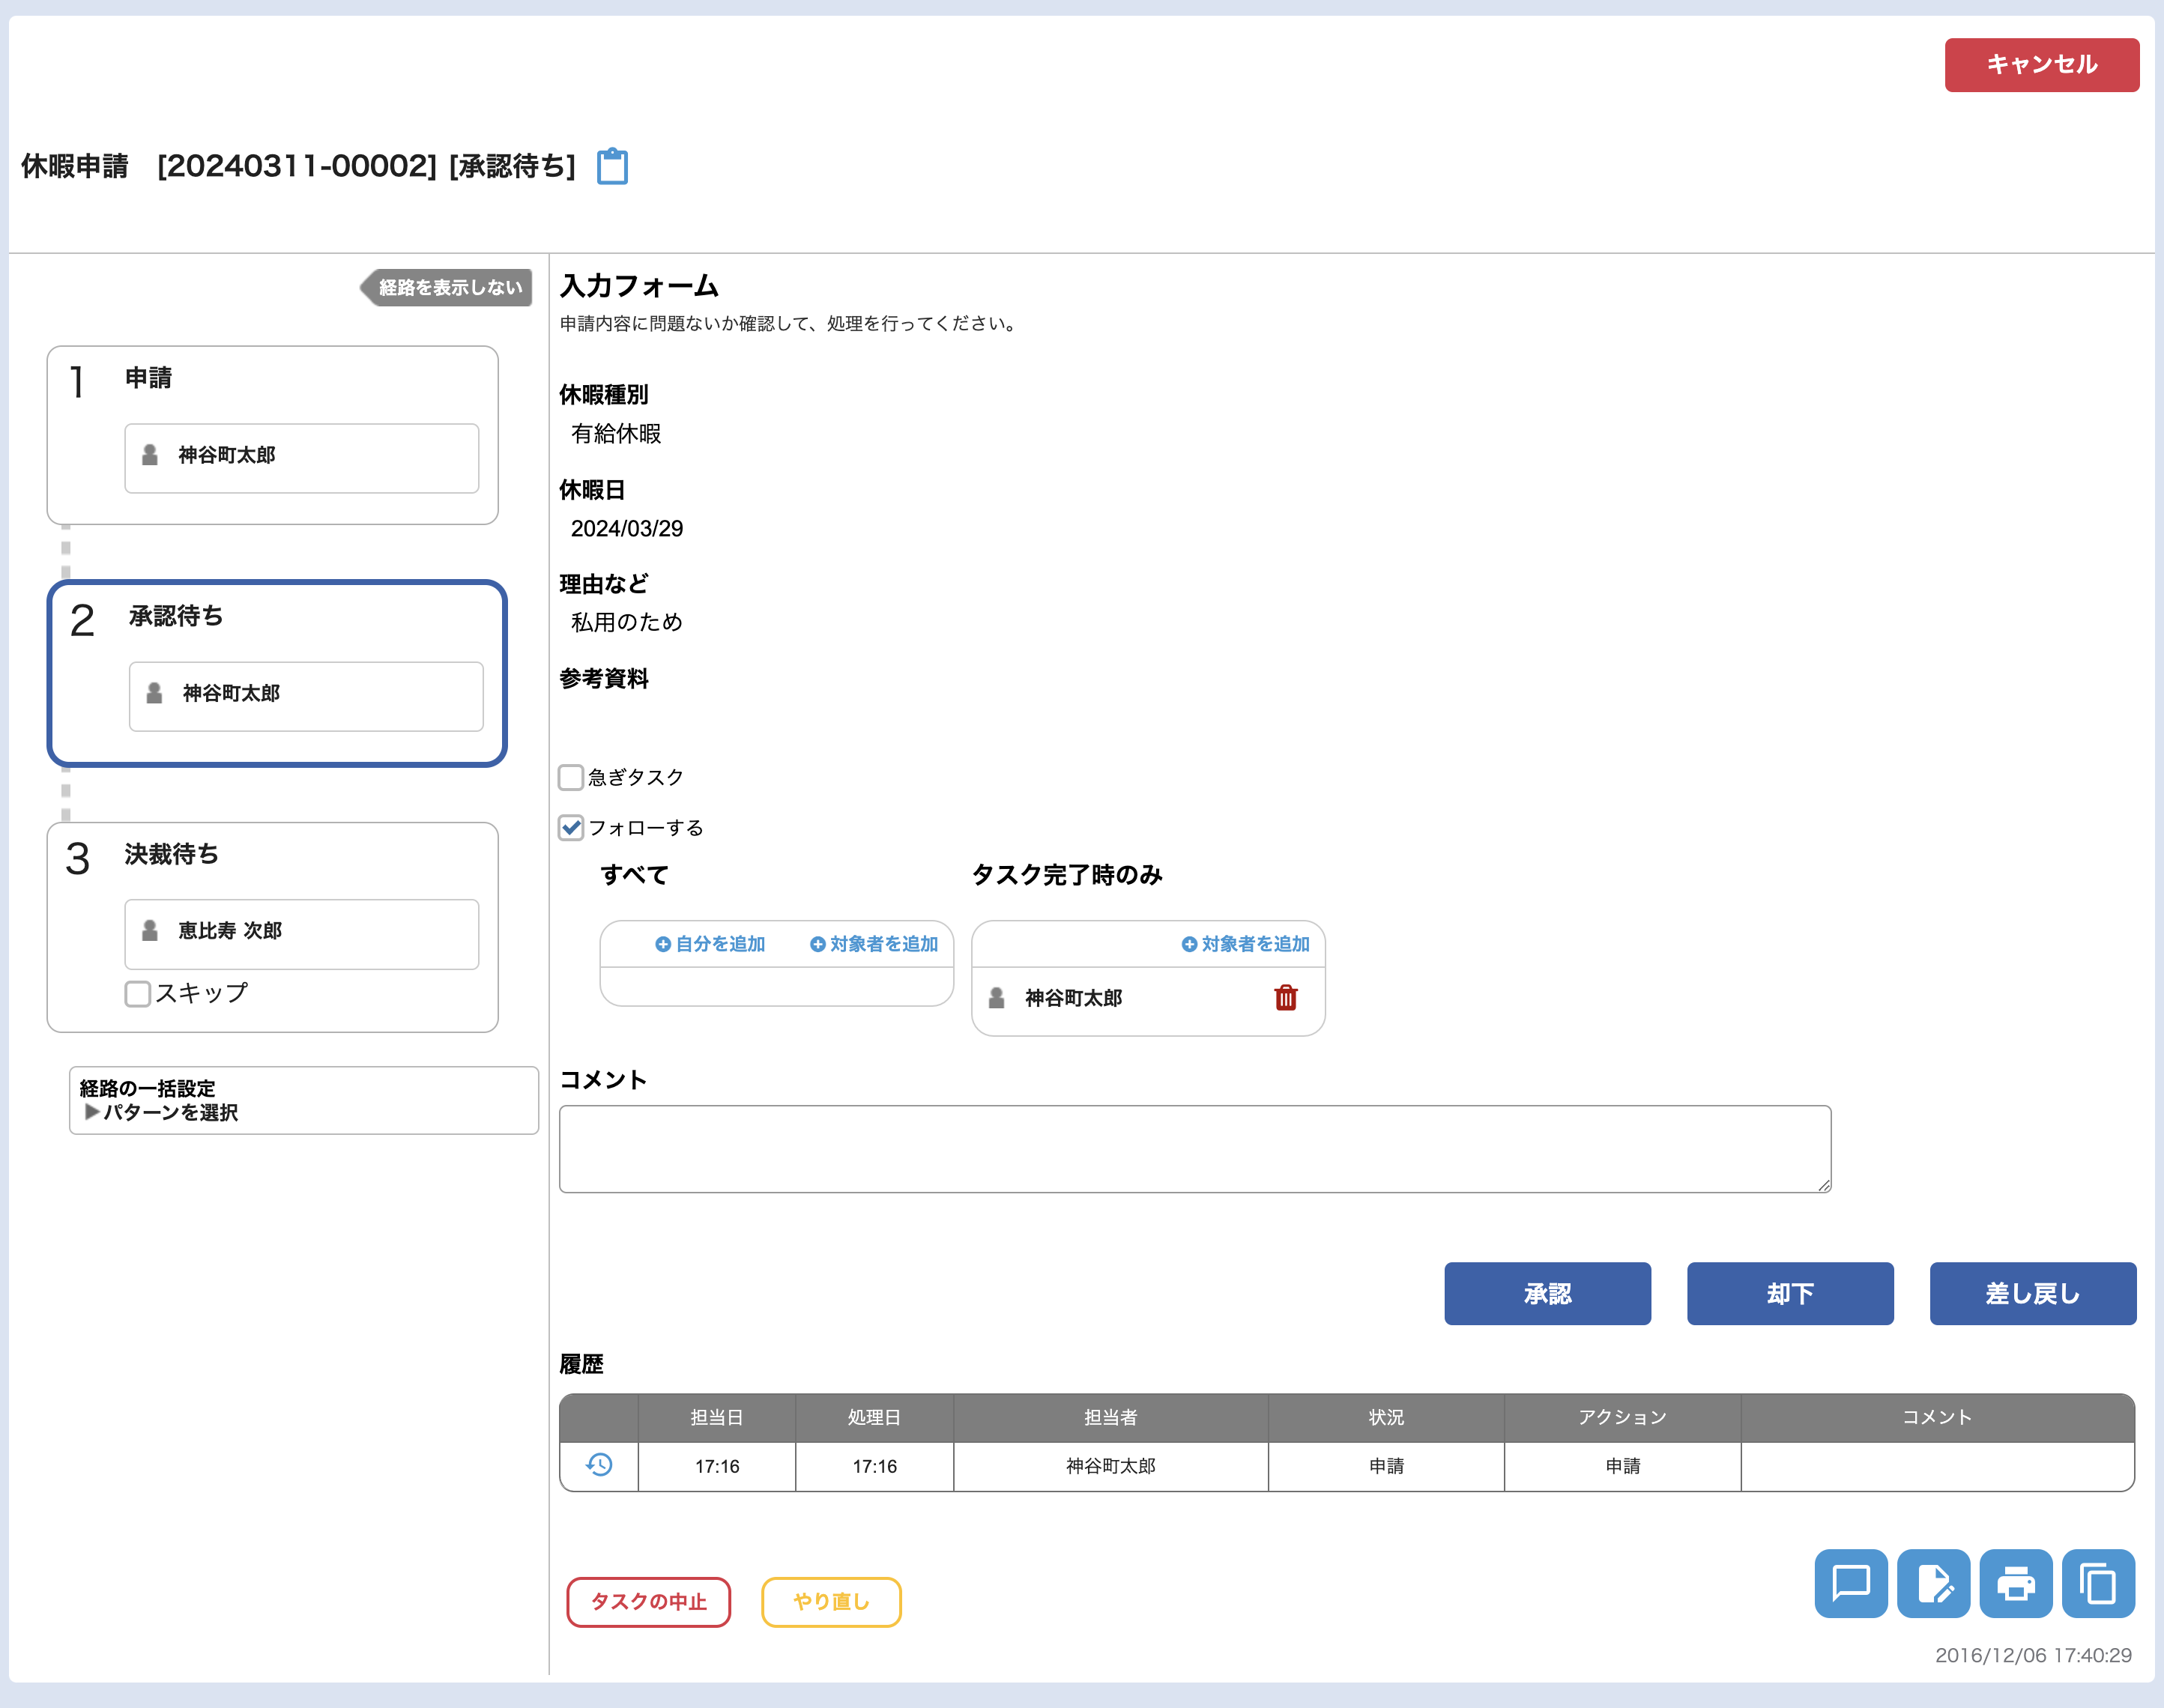This screenshot has width=2164, height=1708.
Task: Click the 恵比寿 次郎 name in step 3
Action: point(230,931)
